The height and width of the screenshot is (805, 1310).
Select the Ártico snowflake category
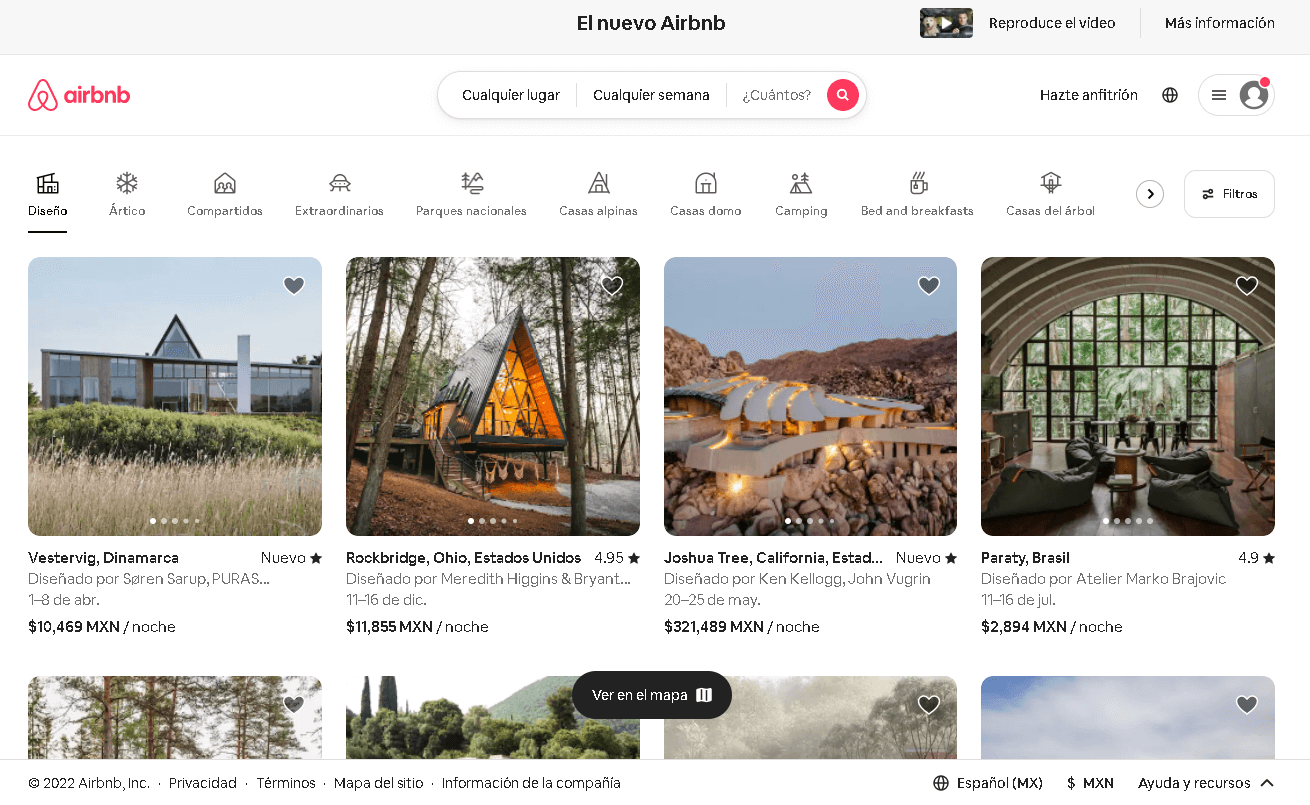(127, 193)
